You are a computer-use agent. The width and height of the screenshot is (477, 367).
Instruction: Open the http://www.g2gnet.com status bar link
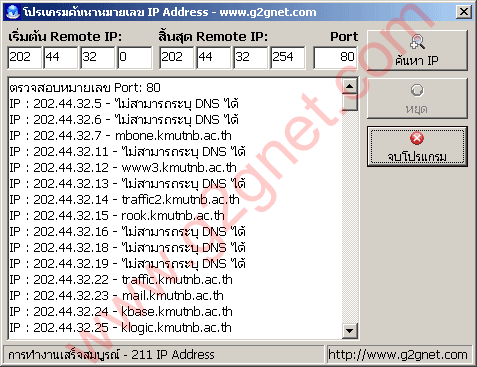pyautogui.click(x=398, y=355)
